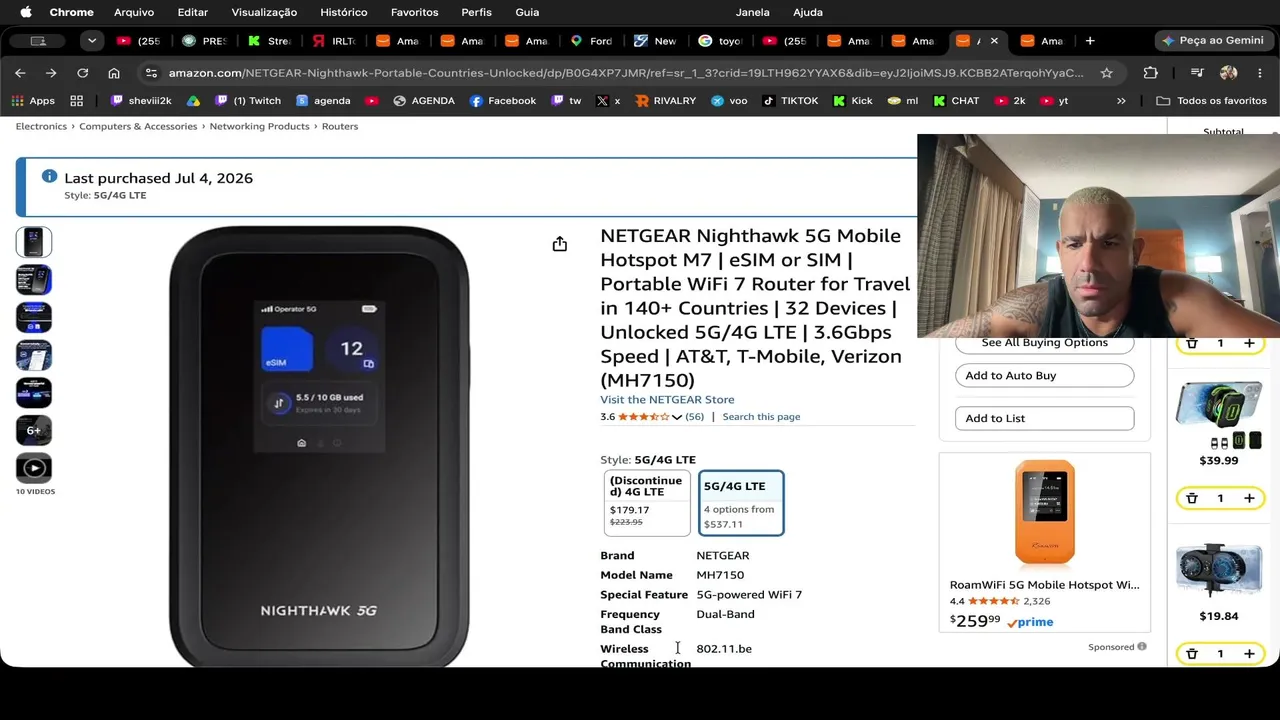Switch to the IRLTo tab
This screenshot has width=1280, height=720.
tap(334, 41)
